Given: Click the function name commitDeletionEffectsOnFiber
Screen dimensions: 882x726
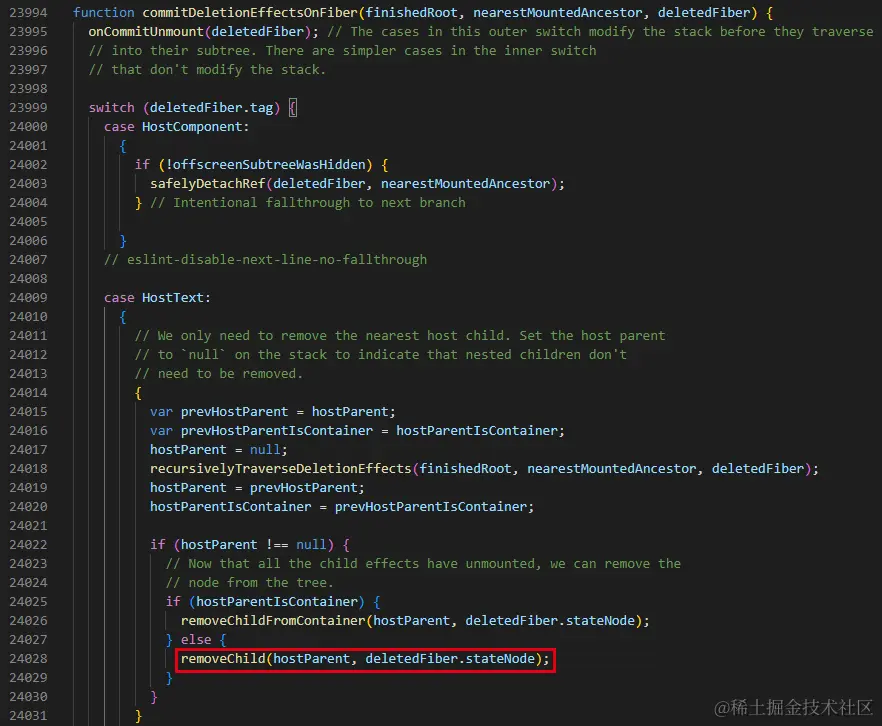Looking at the screenshot, I should [250, 12].
